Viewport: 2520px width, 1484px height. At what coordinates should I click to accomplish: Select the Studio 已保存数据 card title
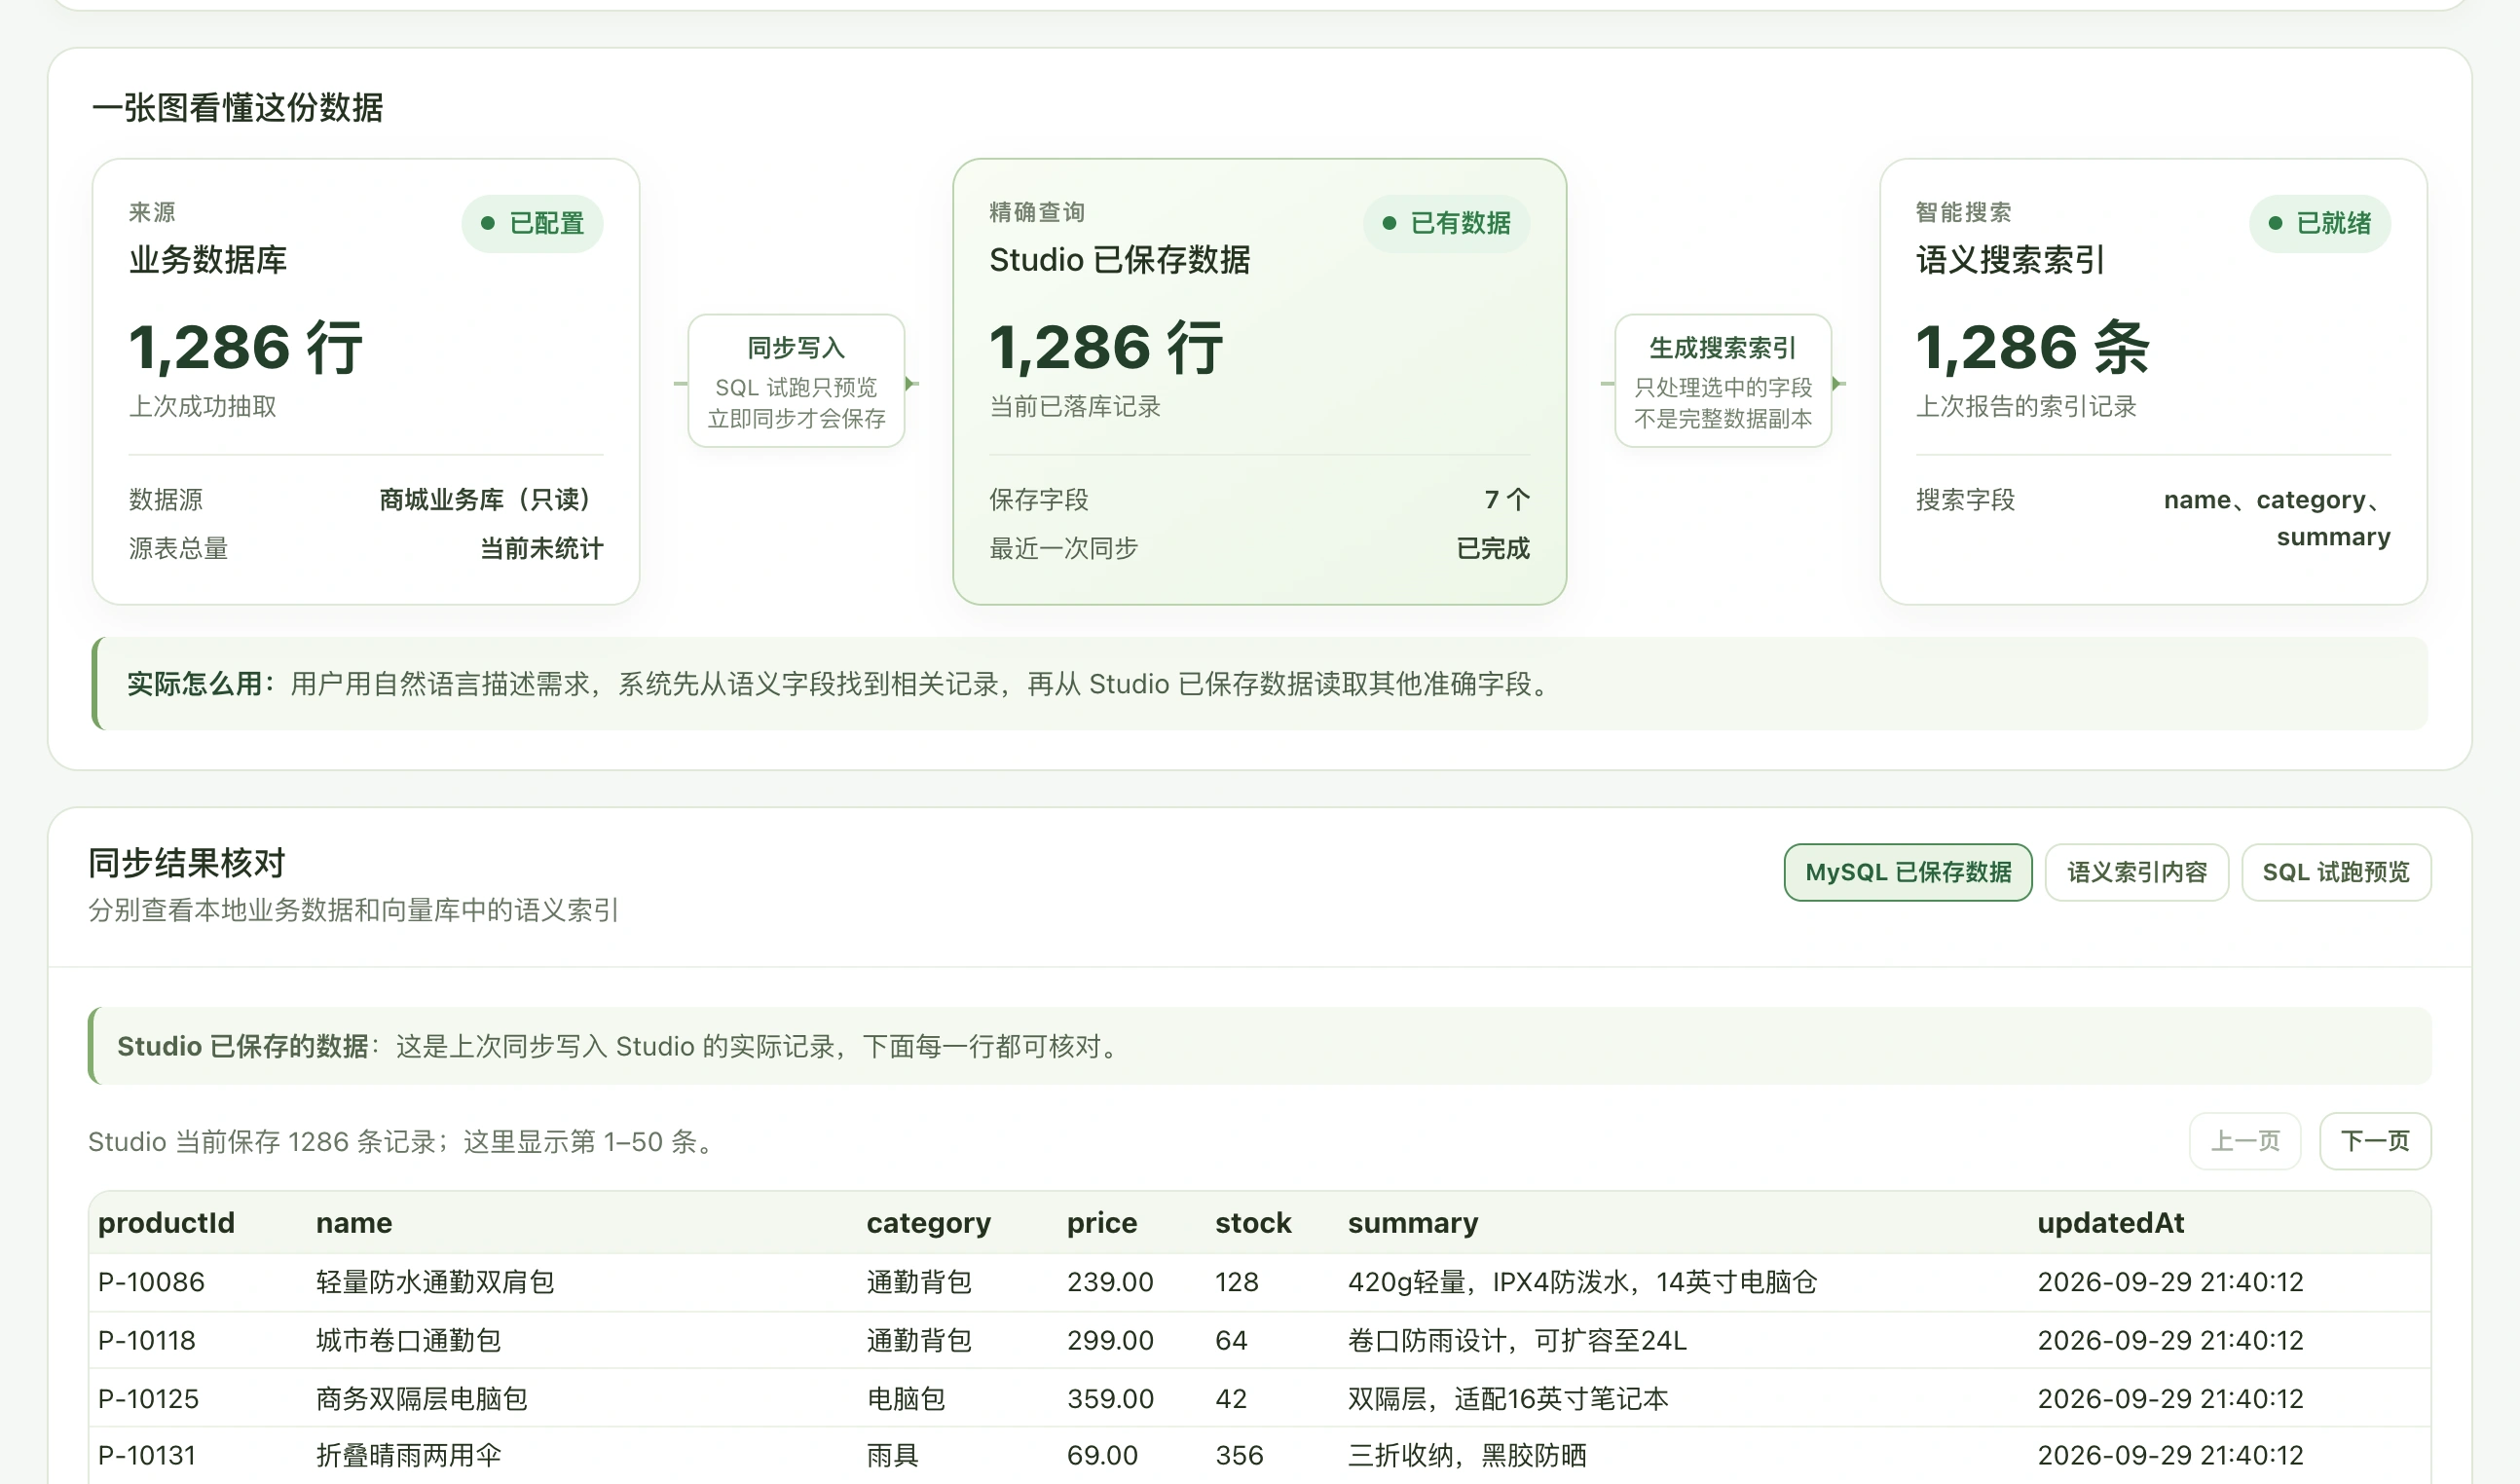1119,260
